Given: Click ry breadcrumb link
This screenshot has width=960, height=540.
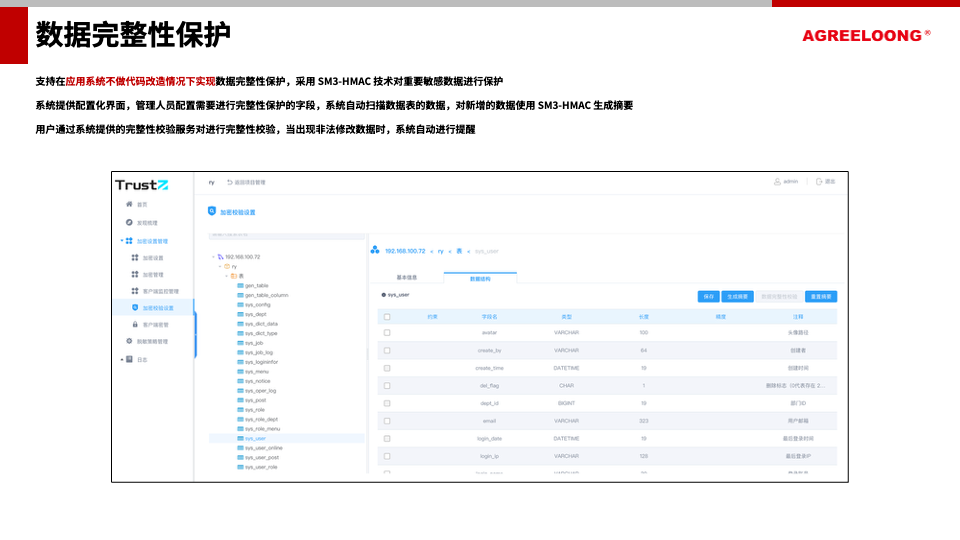Looking at the screenshot, I should point(440,251).
